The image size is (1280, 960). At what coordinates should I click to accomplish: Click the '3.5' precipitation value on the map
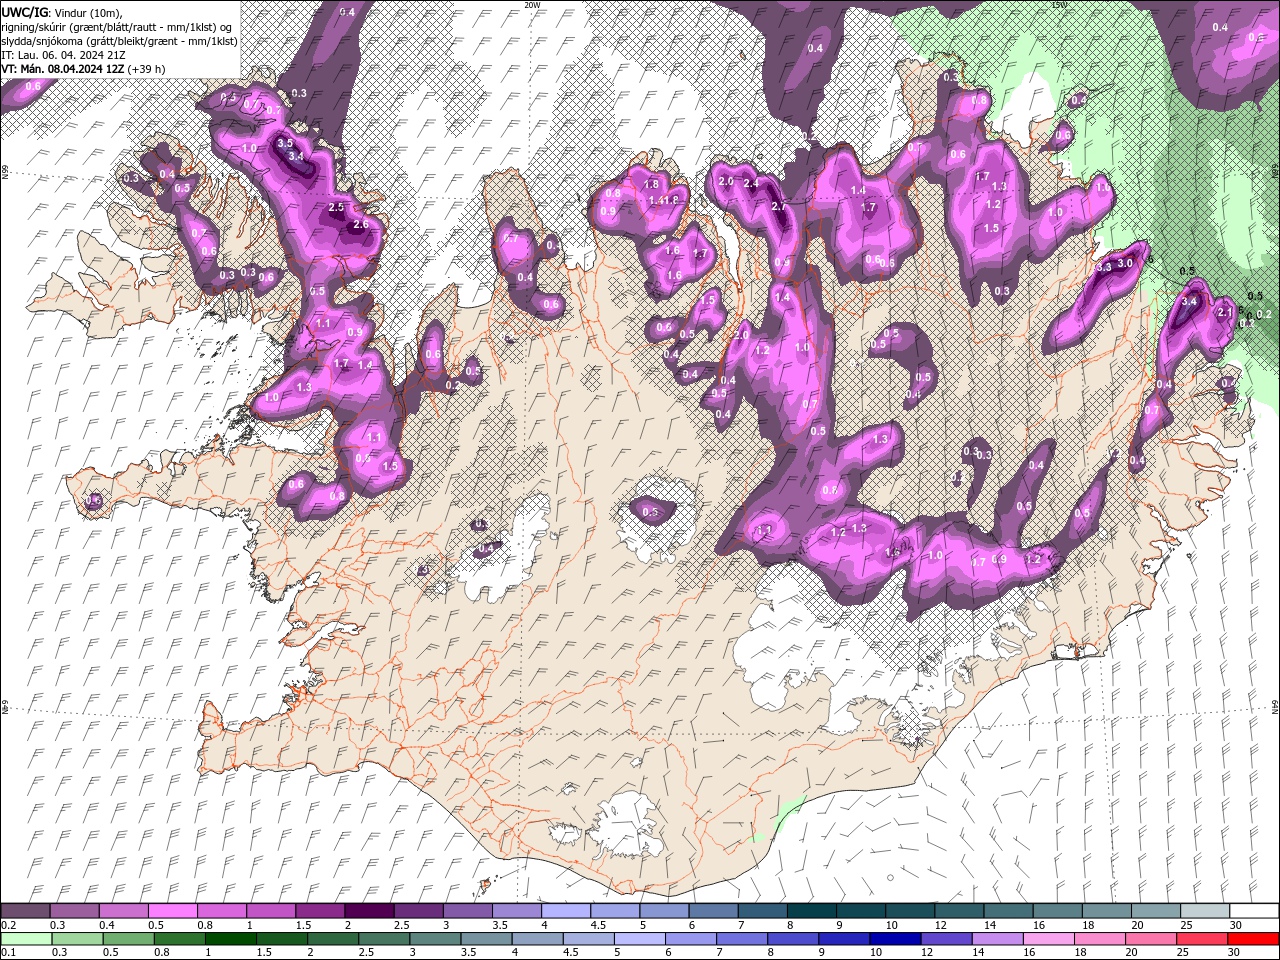pyautogui.click(x=285, y=143)
